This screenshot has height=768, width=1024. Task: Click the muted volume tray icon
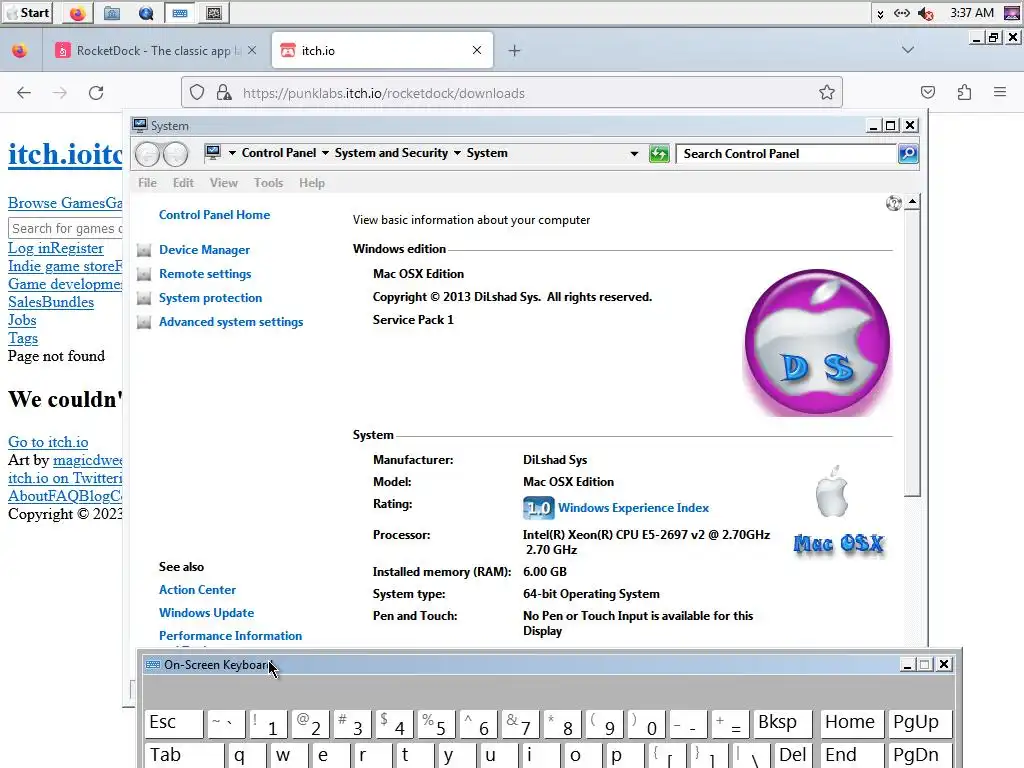(926, 13)
